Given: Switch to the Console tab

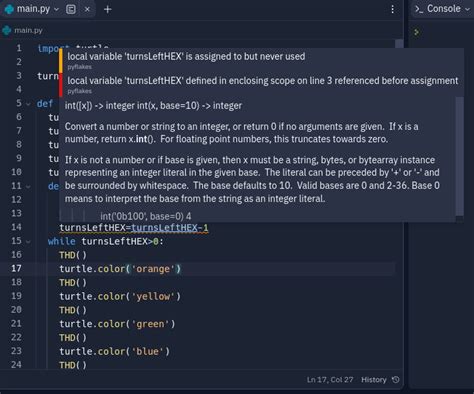Looking at the screenshot, I should (x=443, y=9).
